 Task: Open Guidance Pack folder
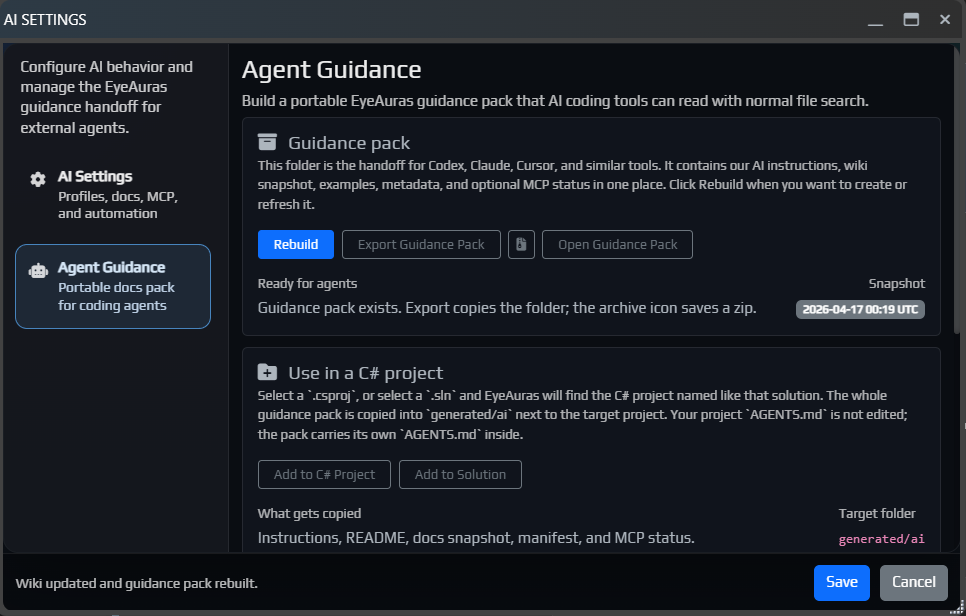click(x=617, y=244)
